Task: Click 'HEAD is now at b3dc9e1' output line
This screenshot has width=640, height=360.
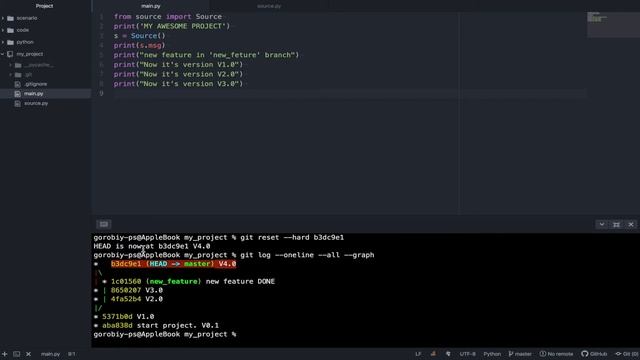Action: point(152,246)
